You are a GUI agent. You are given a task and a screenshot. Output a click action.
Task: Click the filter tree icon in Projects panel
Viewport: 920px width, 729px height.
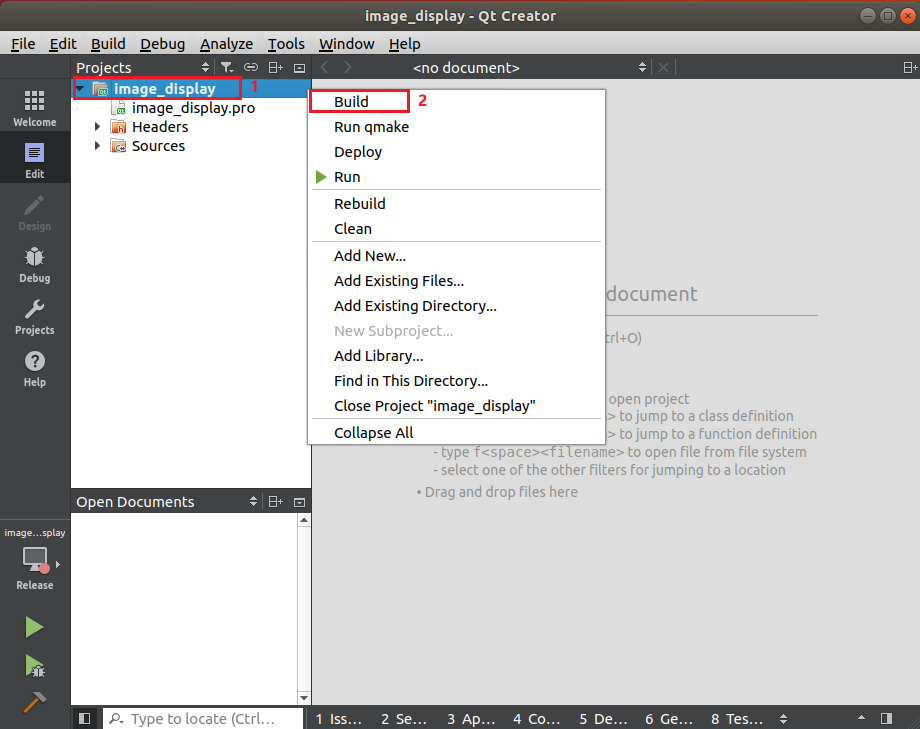pyautogui.click(x=226, y=68)
